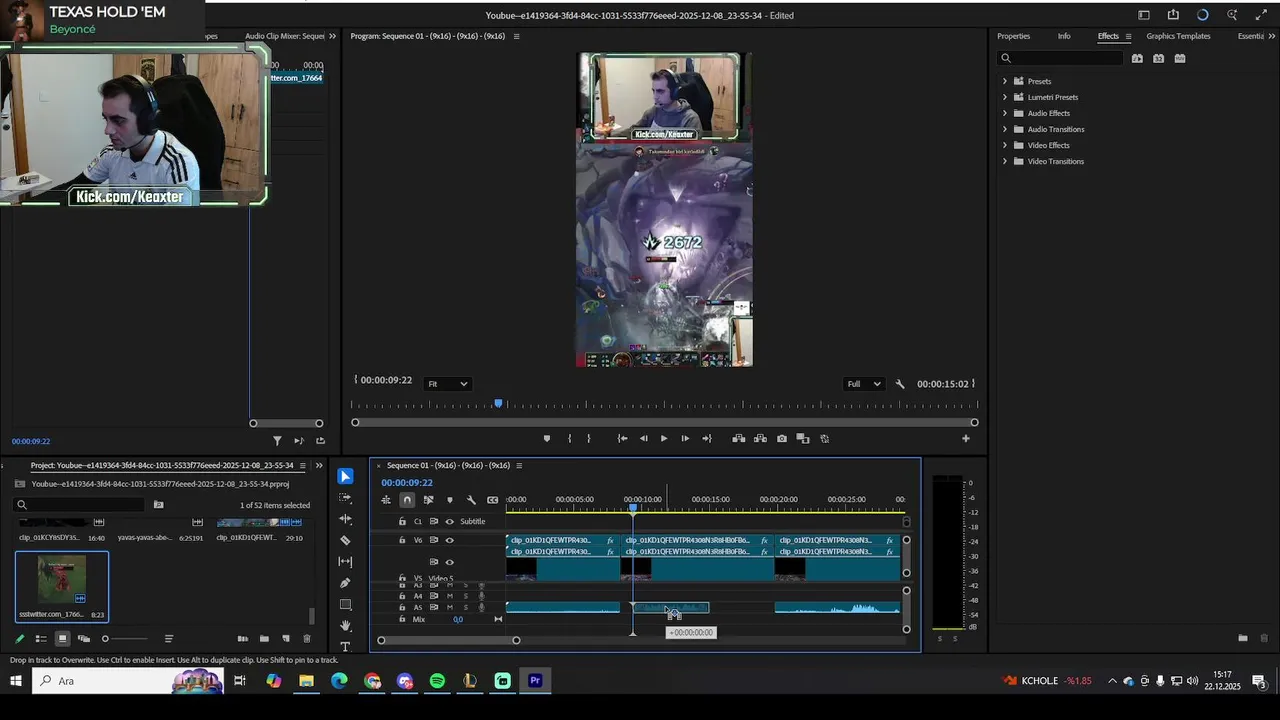Click the Comparison View icon

point(803,438)
